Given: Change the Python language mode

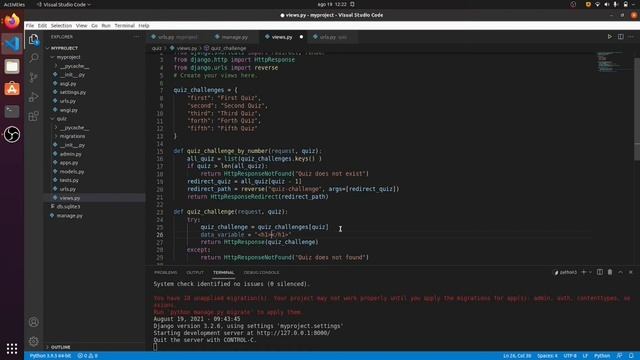Looking at the screenshot, I should (602, 356).
